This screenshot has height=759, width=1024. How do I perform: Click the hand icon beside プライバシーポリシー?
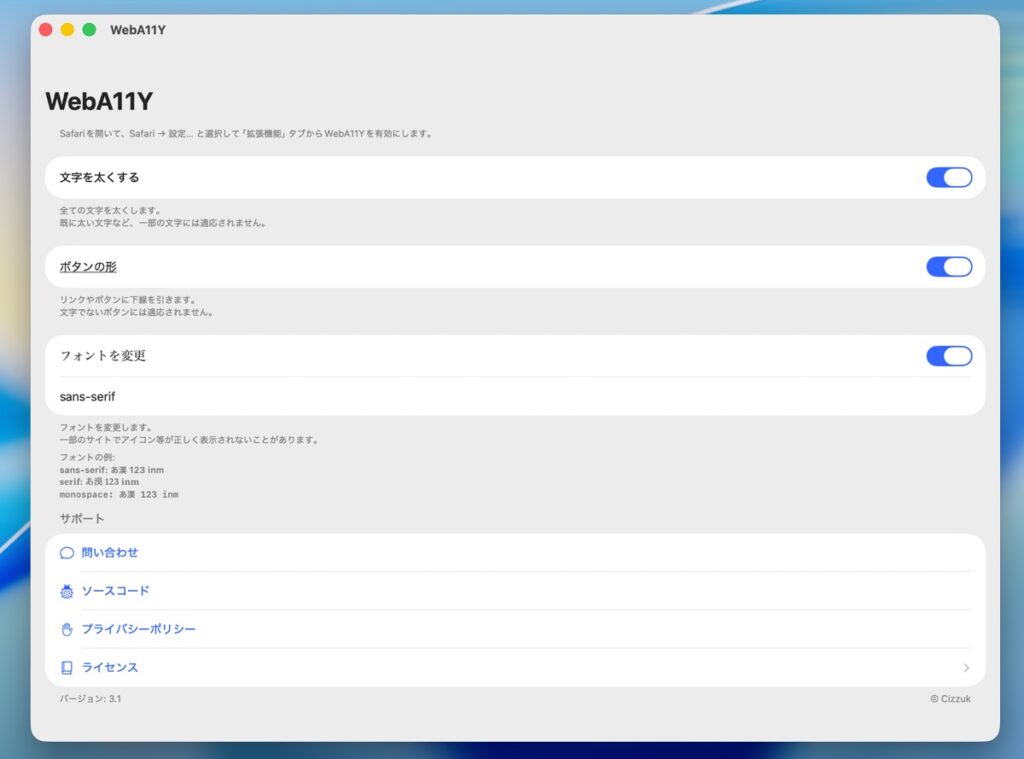pyautogui.click(x=67, y=629)
